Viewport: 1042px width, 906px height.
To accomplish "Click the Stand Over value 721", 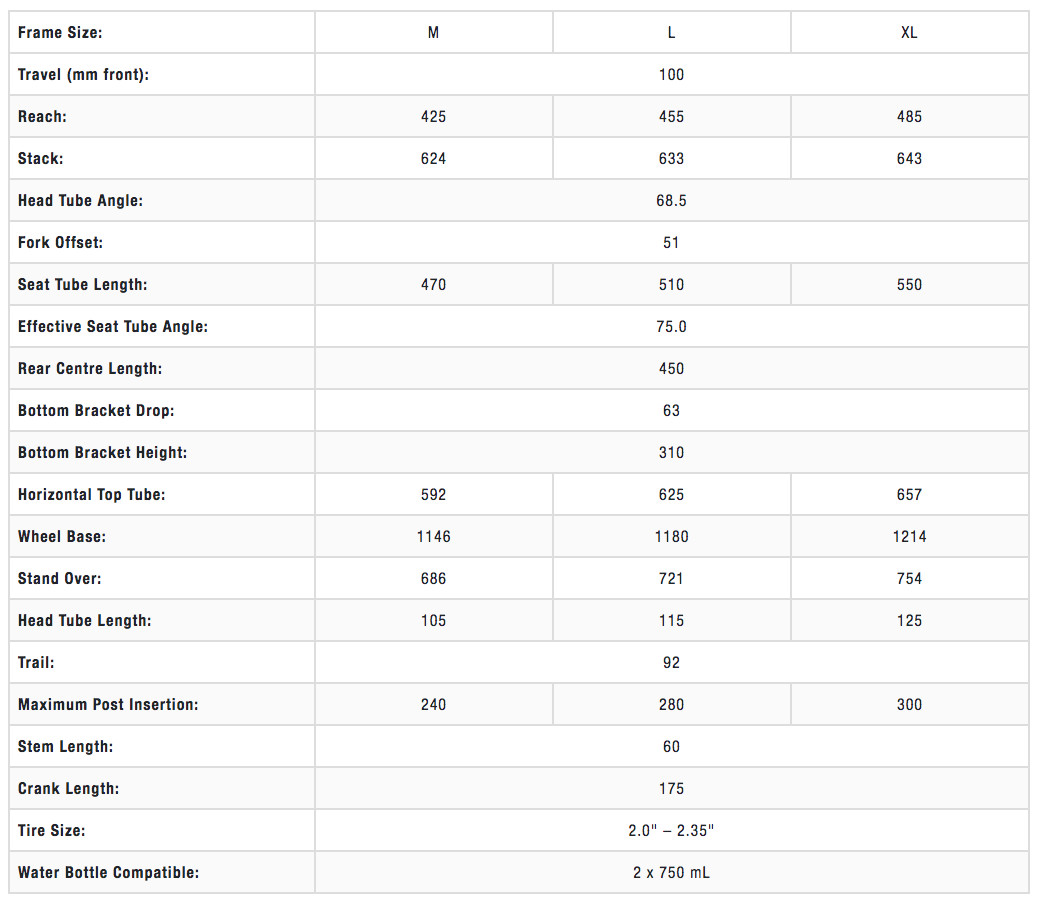I will (671, 579).
